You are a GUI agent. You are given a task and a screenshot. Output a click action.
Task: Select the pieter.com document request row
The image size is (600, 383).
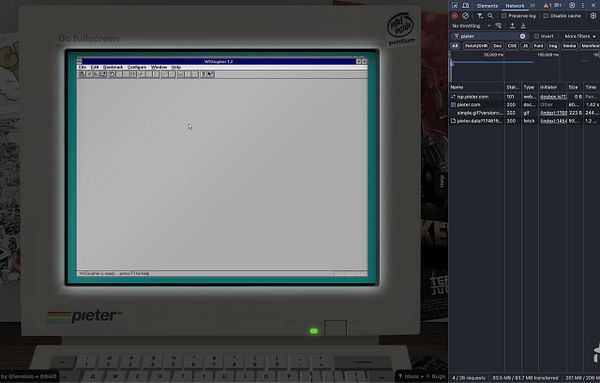525,105
